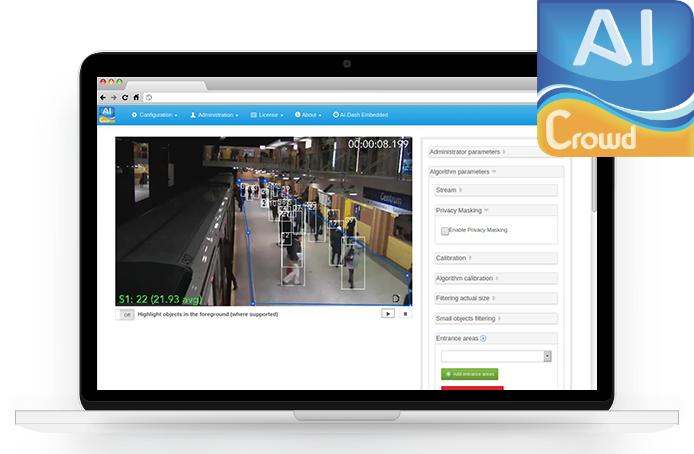Viewport: 694px width, 454px height.
Task: Click the crowd-counting video preview
Action: [x=264, y=221]
